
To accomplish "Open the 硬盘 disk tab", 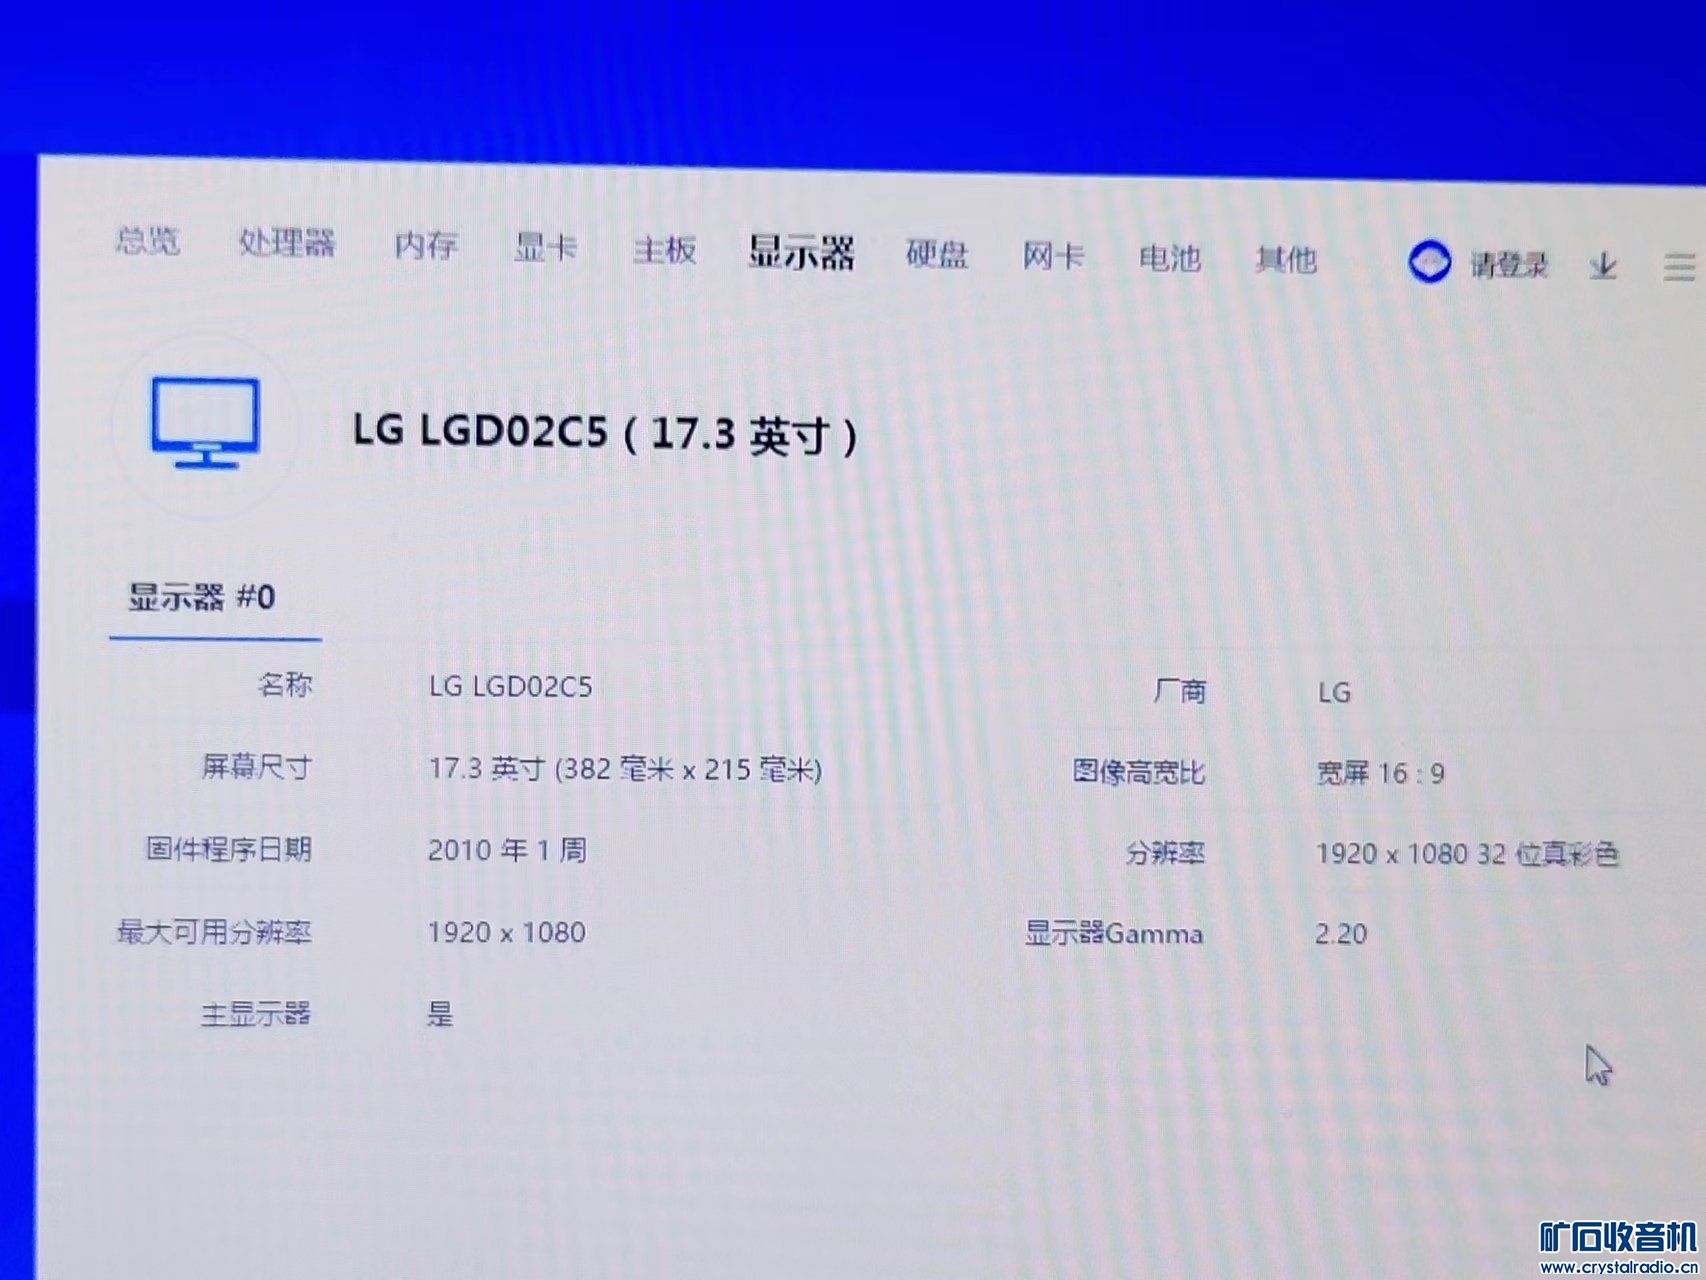I will (x=937, y=254).
